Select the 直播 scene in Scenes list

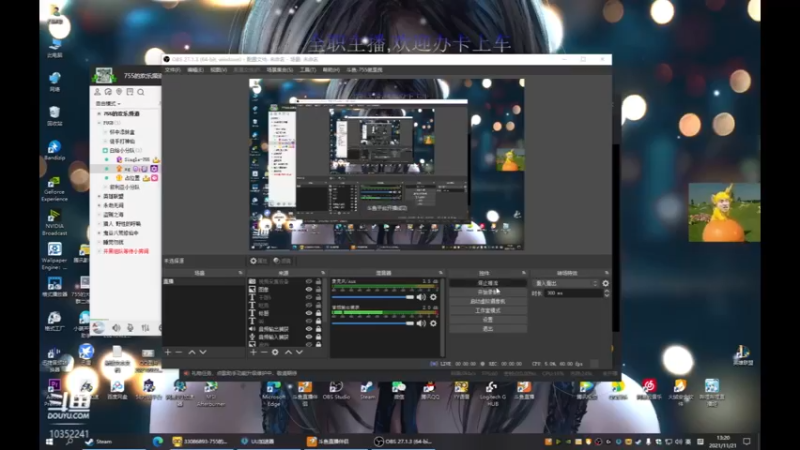pos(204,282)
